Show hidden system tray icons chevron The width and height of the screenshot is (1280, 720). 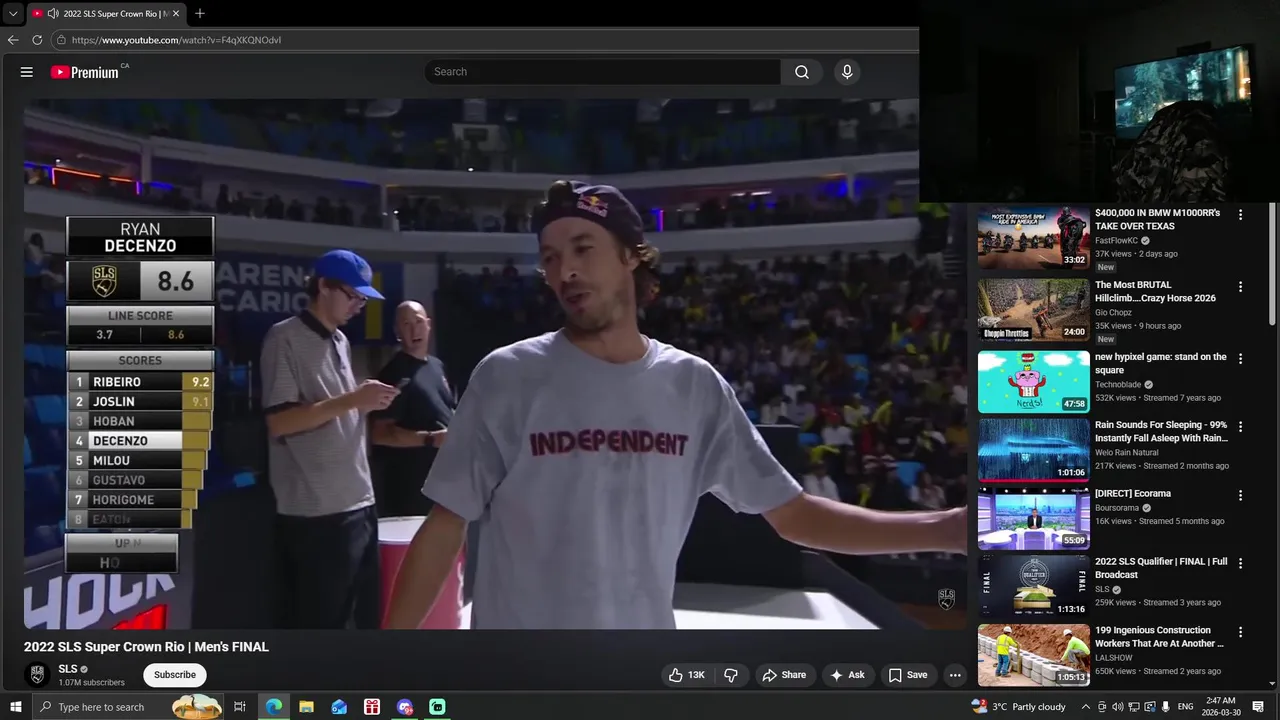(x=1086, y=707)
